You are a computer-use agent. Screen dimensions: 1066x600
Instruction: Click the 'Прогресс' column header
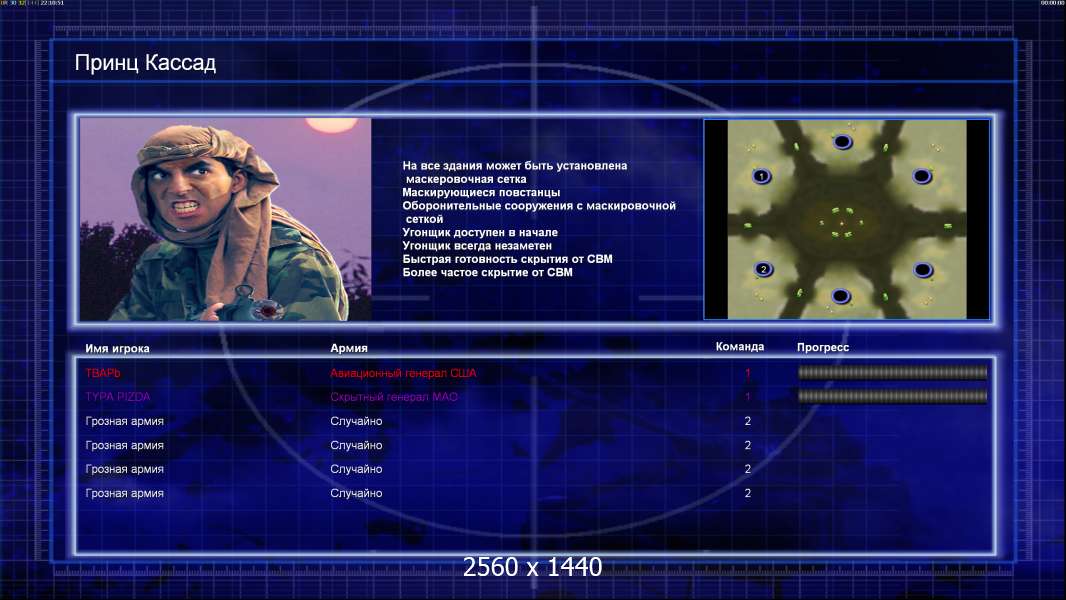coord(823,347)
